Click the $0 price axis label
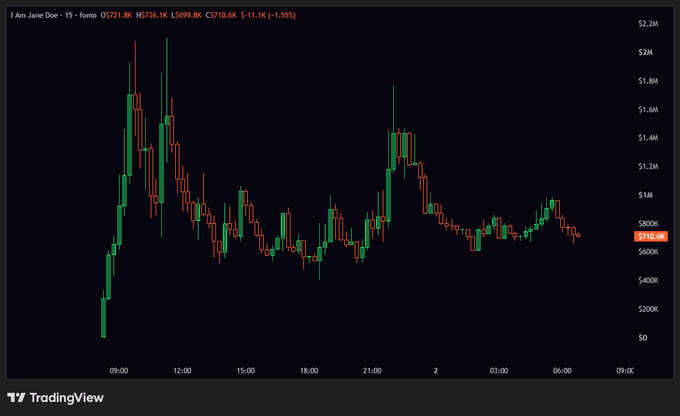This screenshot has width=680, height=416. tap(642, 337)
